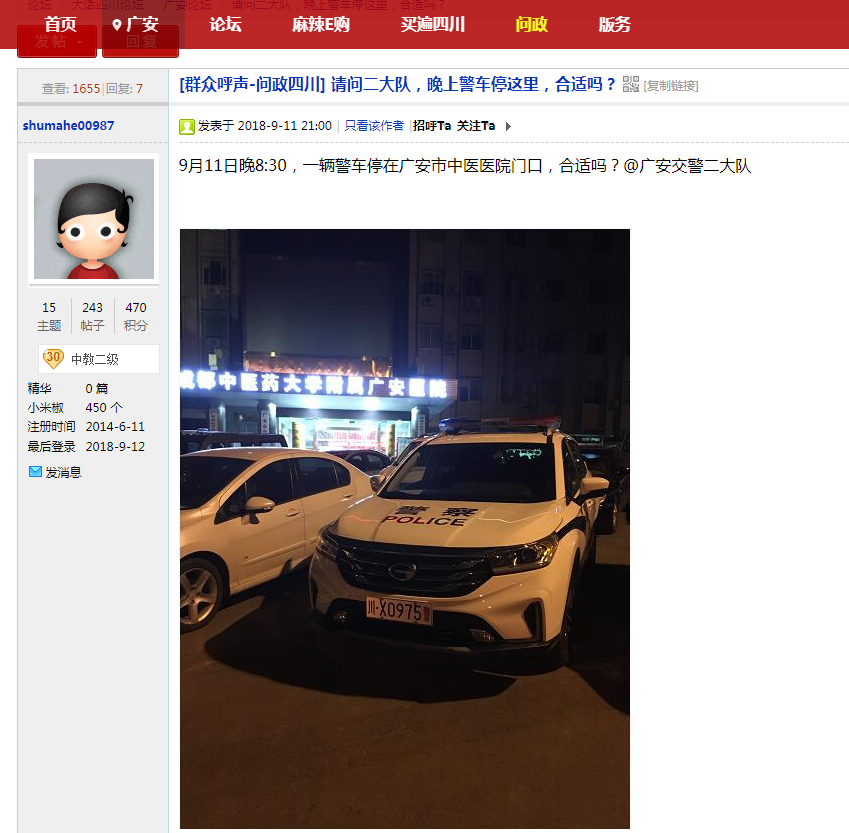Viewport: 849px width, 833px height.
Task: Click the 回复 button under the navigation
Action: (x=141, y=41)
